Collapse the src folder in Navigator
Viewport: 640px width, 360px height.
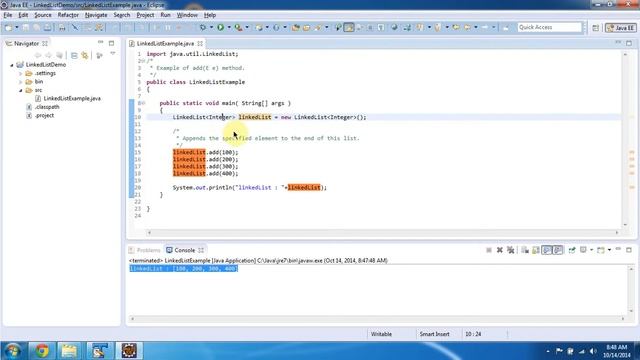[20, 90]
